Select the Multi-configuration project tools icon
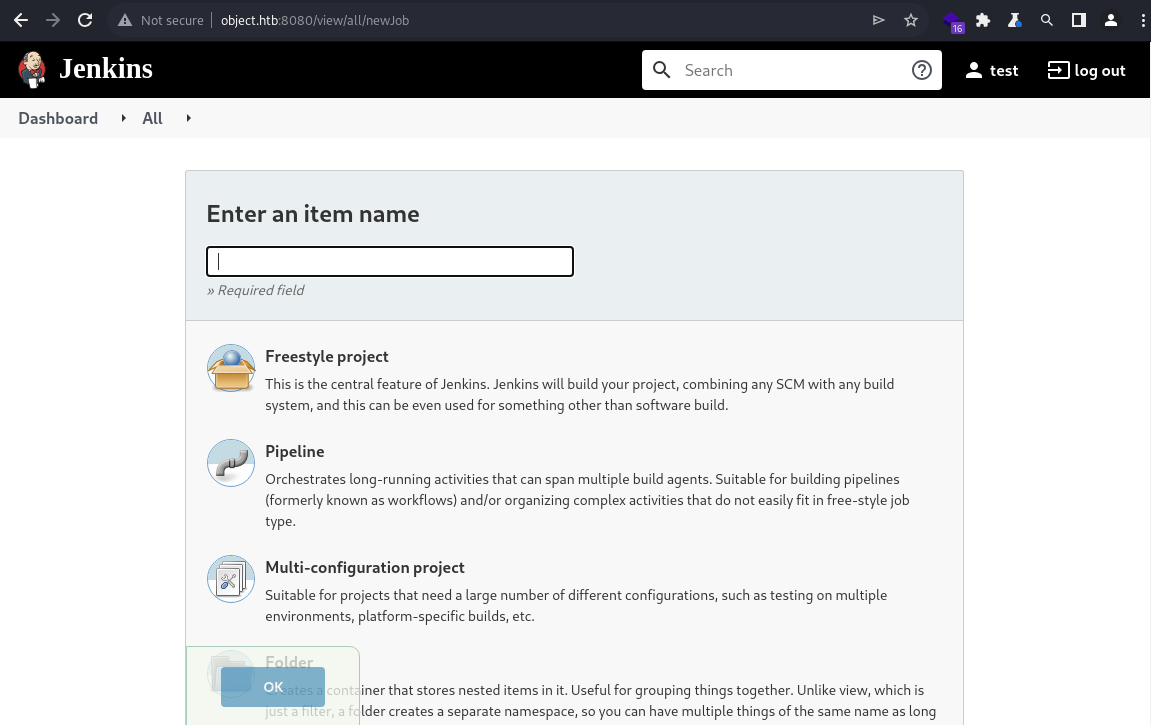Viewport: 1151px width, 725px height. pos(231,579)
